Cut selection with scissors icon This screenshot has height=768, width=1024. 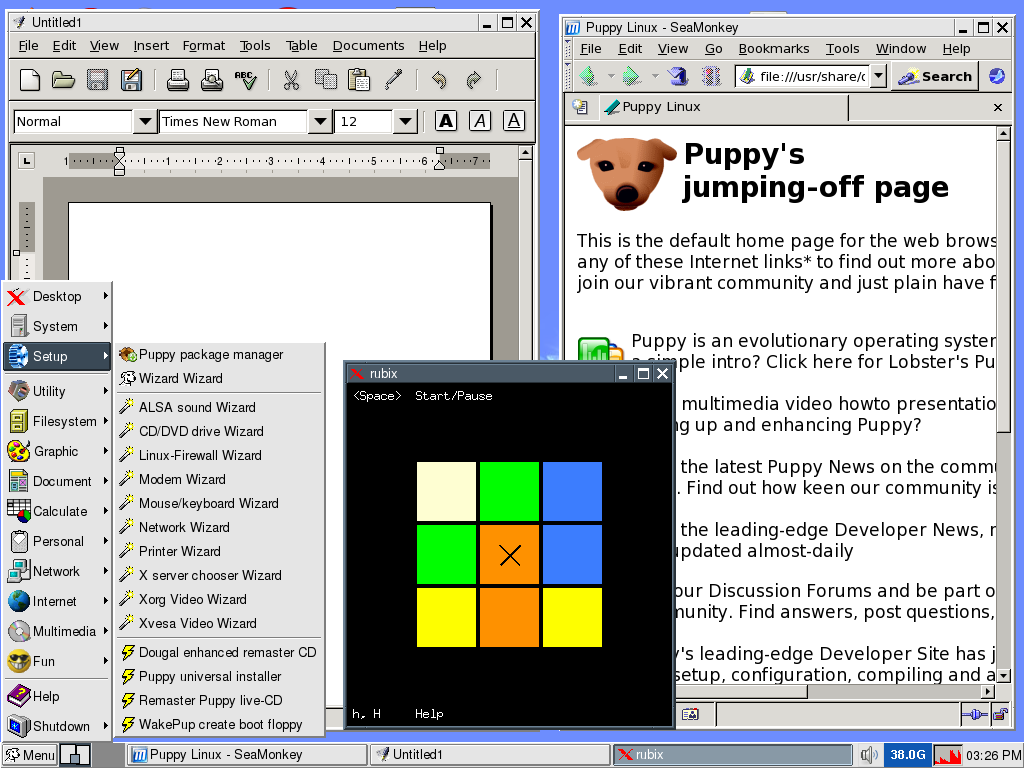coord(291,80)
